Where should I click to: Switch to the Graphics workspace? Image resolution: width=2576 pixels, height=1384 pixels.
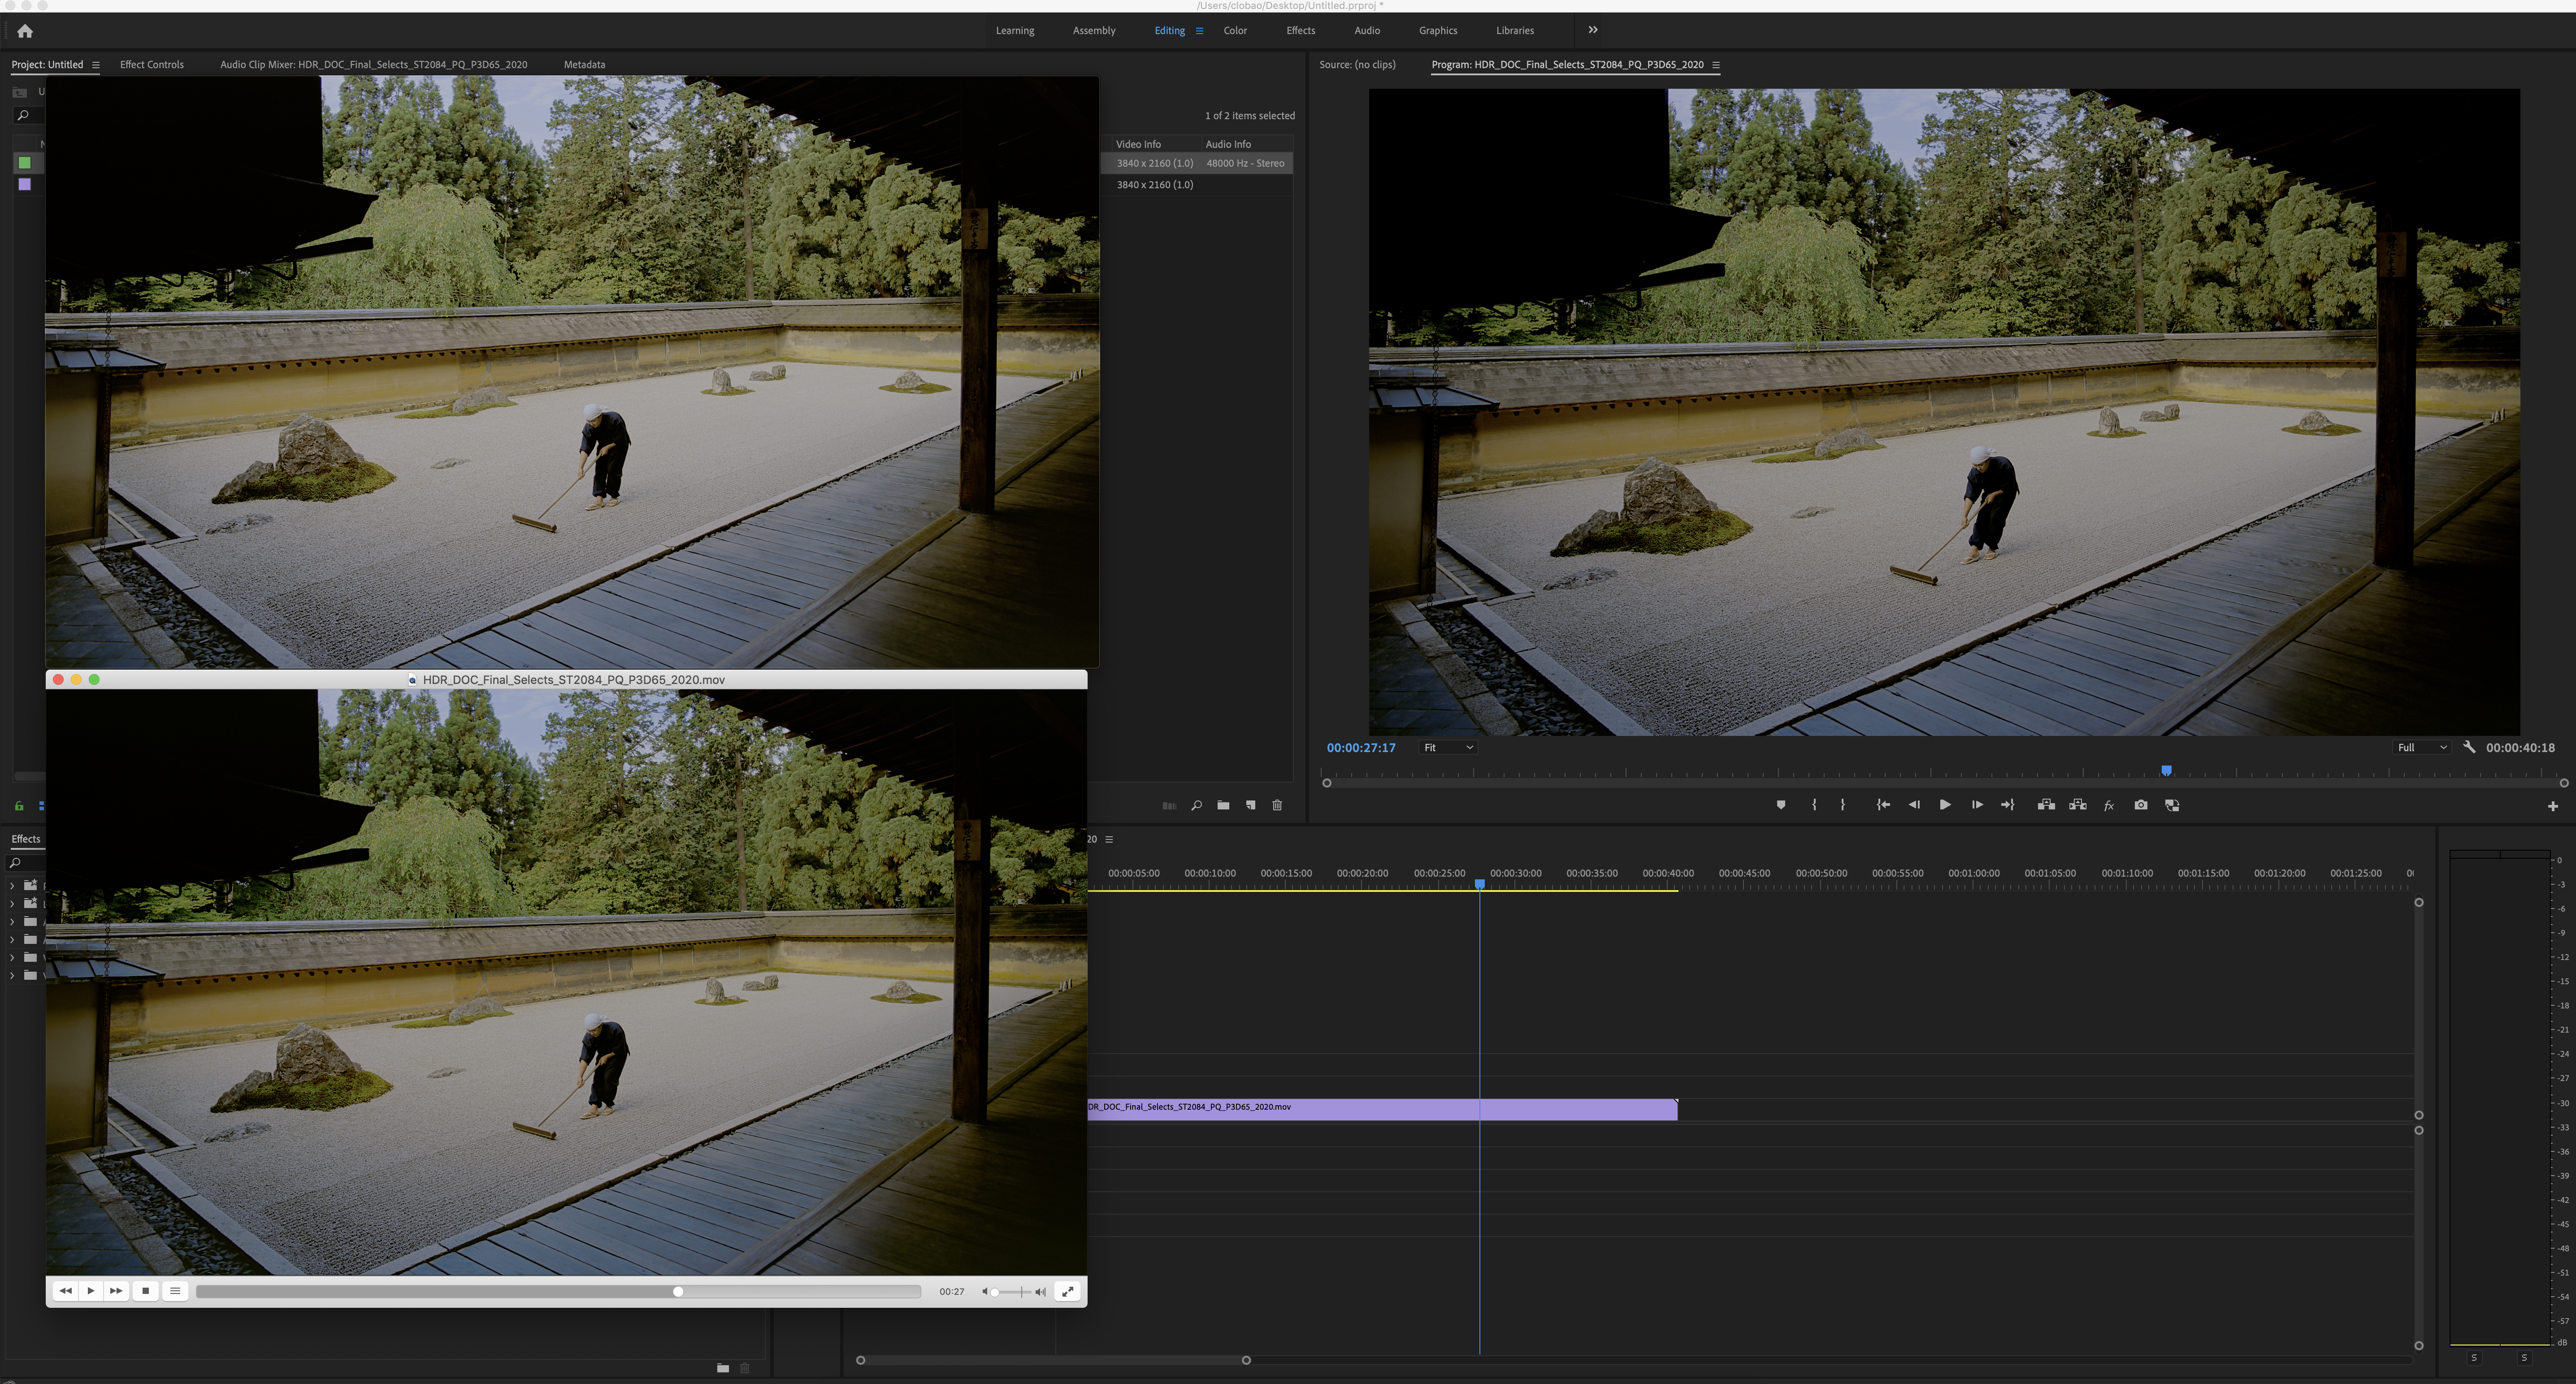click(x=1438, y=31)
